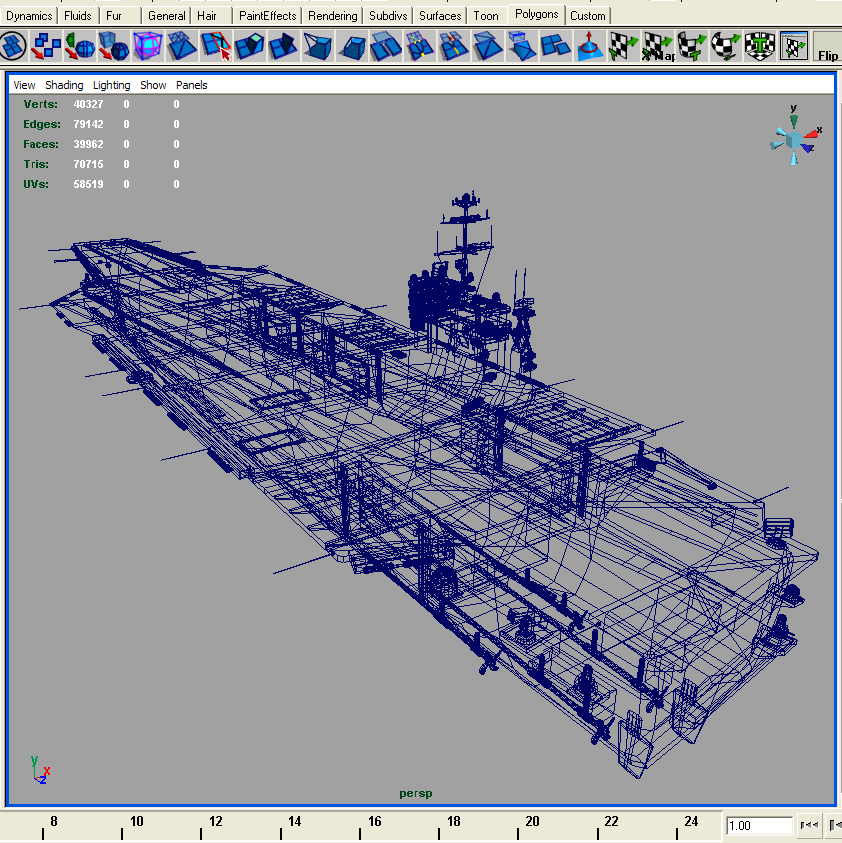Activate the Split Polygon Tool shelf icon
This screenshot has height=843, width=842.
[216, 45]
